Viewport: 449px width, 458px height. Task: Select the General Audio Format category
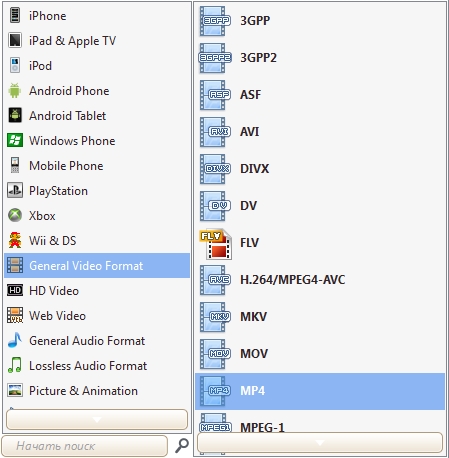point(97,341)
